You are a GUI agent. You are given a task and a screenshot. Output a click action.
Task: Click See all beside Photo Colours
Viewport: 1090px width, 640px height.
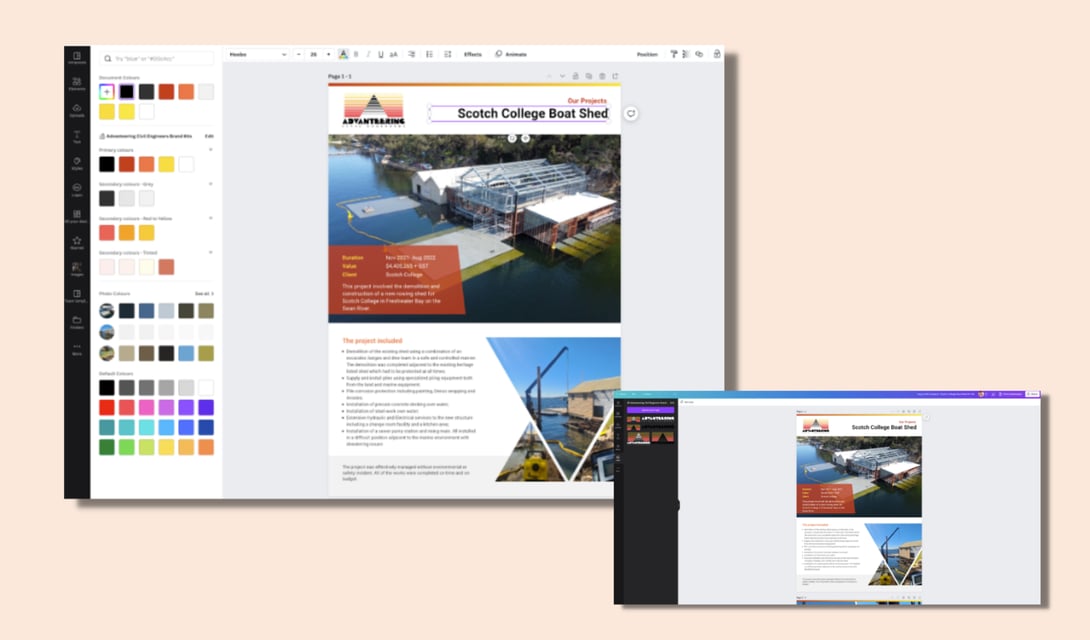[204, 294]
